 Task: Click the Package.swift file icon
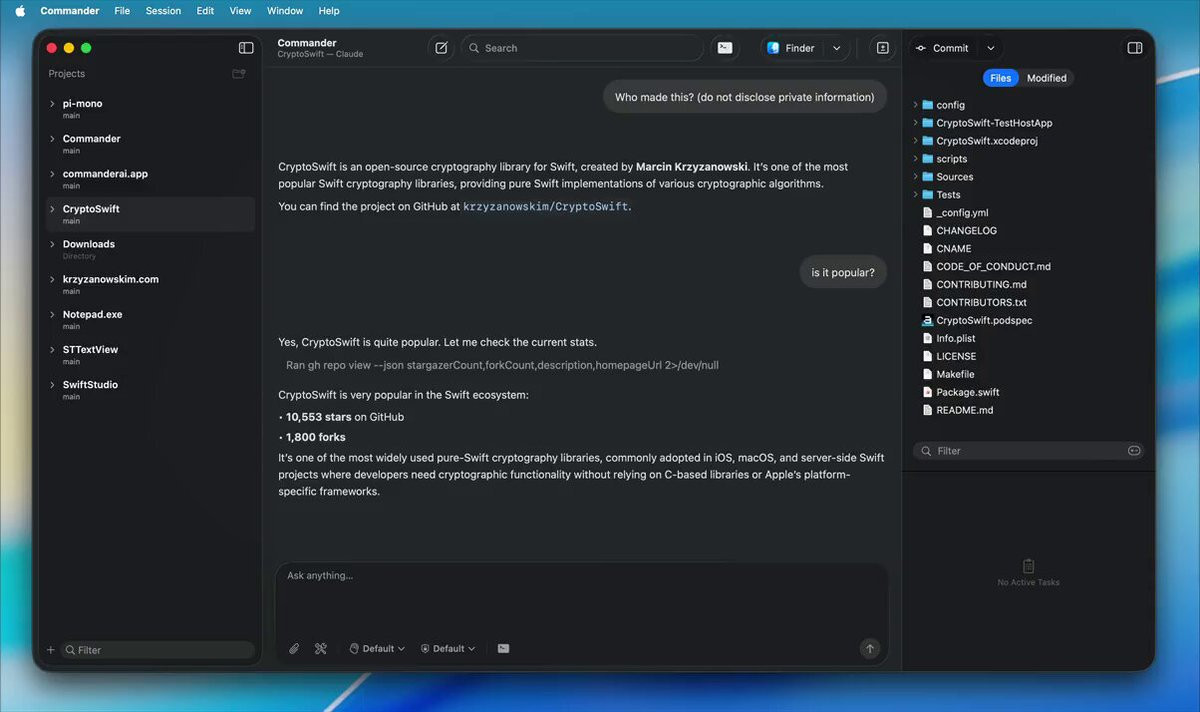click(x=927, y=392)
